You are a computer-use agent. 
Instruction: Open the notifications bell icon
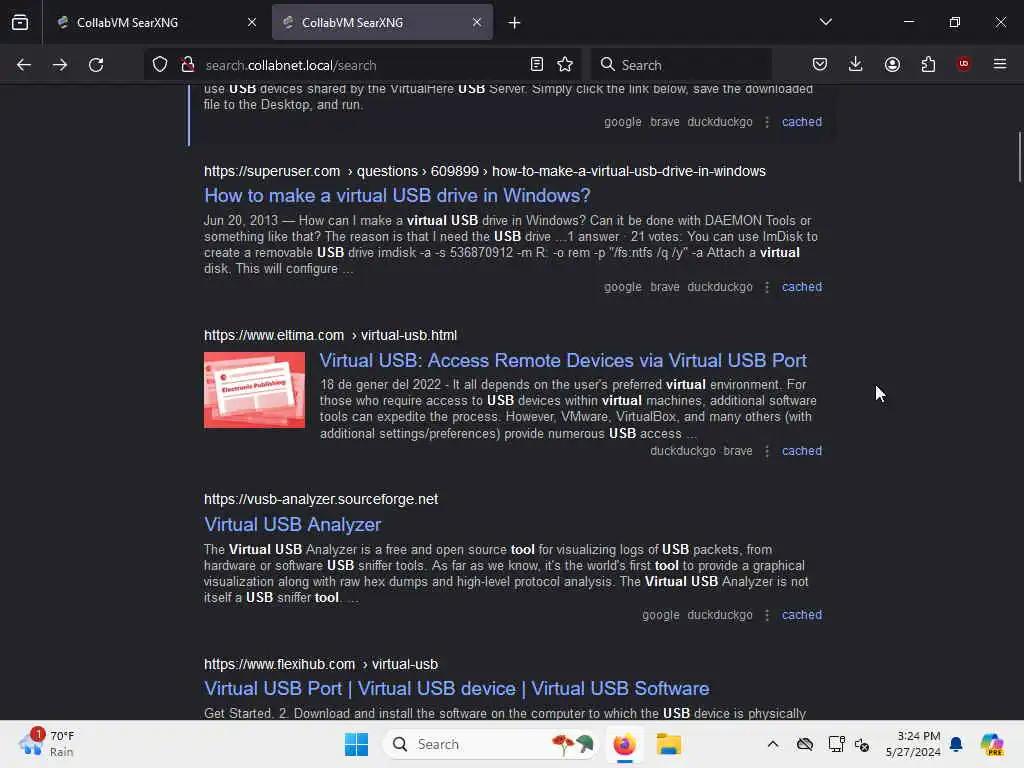point(956,744)
